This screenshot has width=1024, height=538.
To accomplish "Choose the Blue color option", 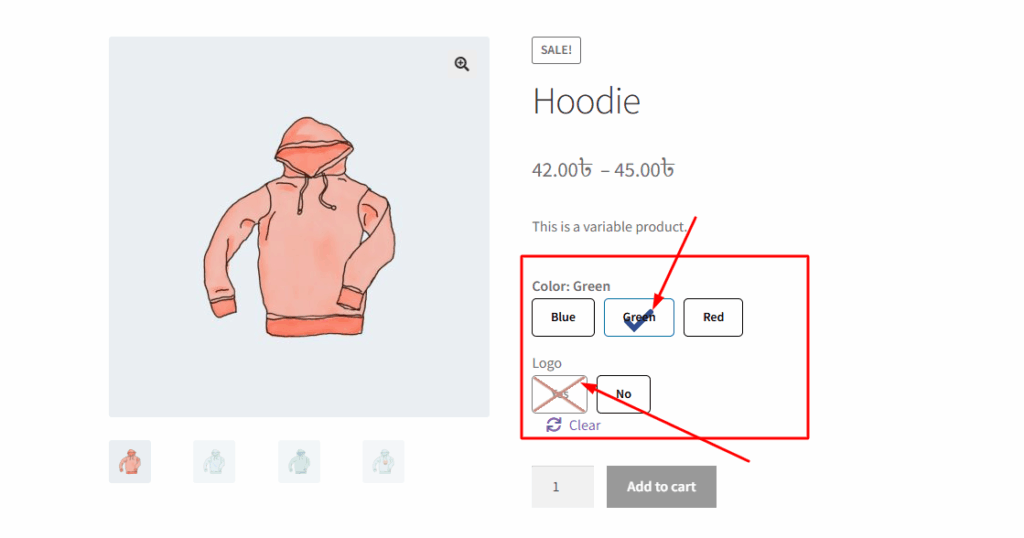I will [x=563, y=317].
